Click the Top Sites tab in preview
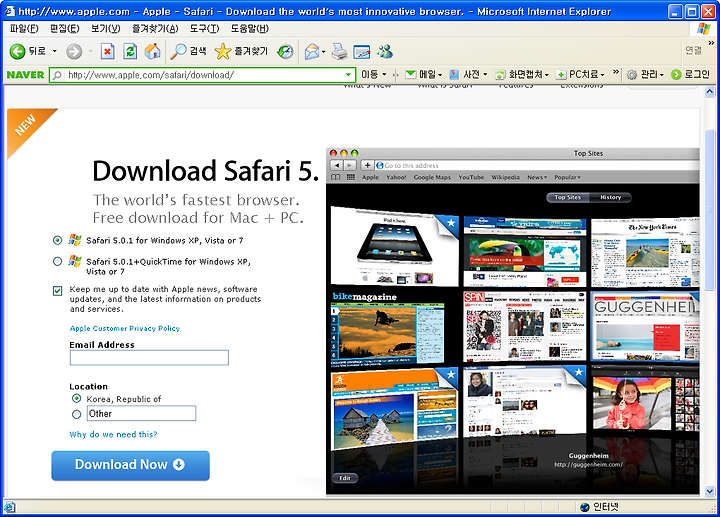This screenshot has width=720, height=517. point(568,197)
